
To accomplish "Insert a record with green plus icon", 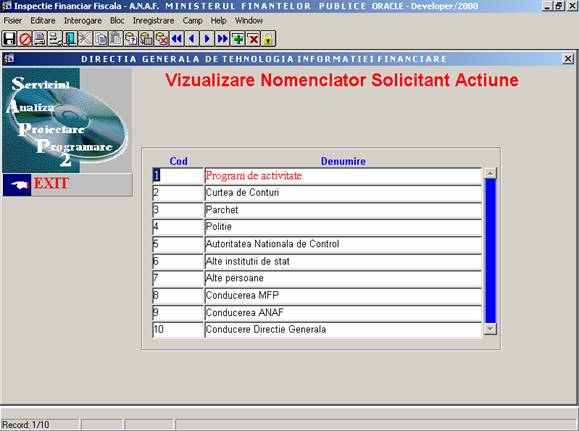I will [x=238, y=39].
